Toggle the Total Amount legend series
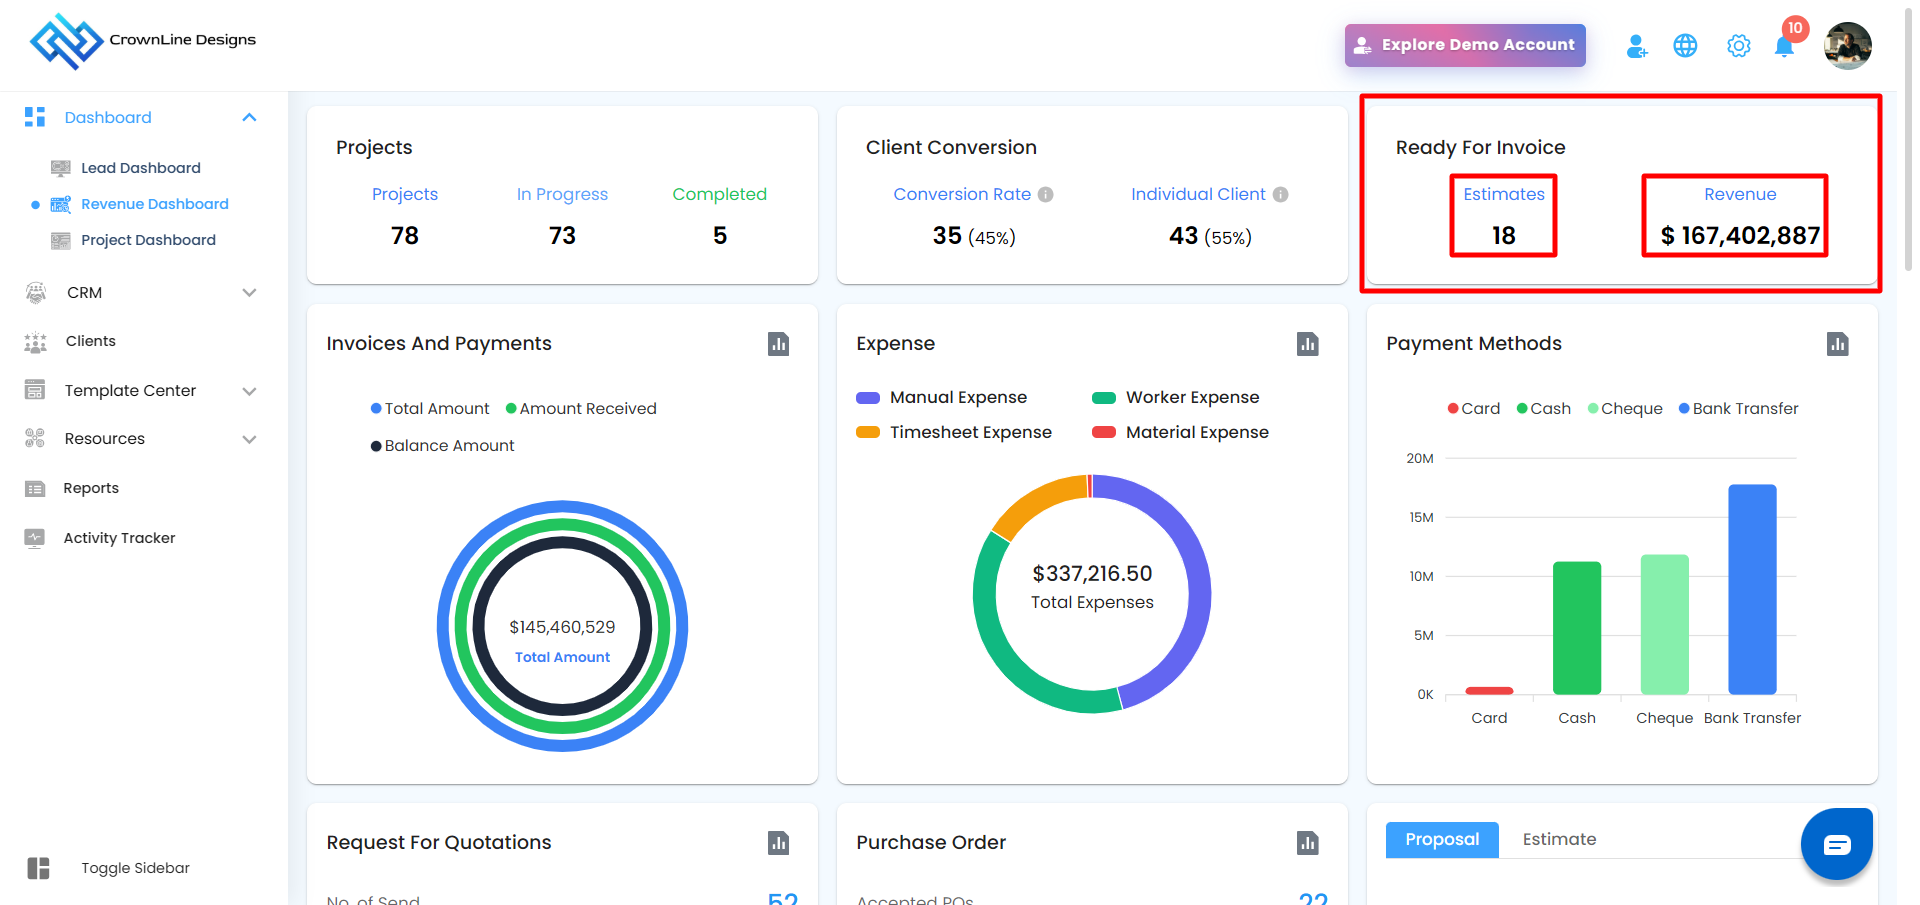Viewport: 1920px width, 905px height. coord(430,409)
